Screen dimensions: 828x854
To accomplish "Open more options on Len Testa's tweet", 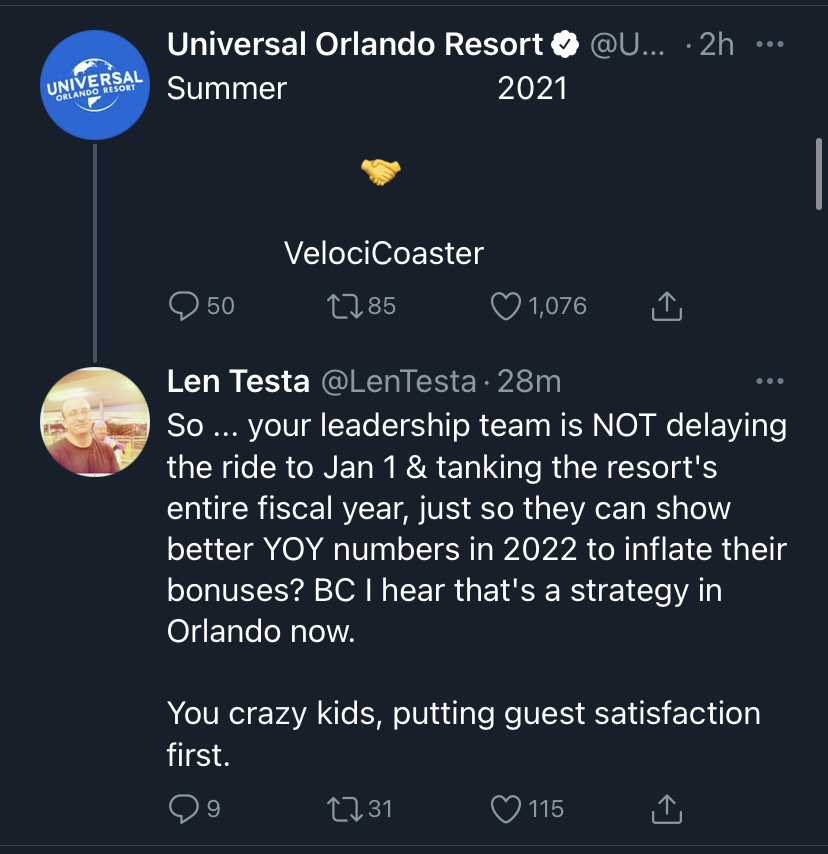I will click(768, 381).
